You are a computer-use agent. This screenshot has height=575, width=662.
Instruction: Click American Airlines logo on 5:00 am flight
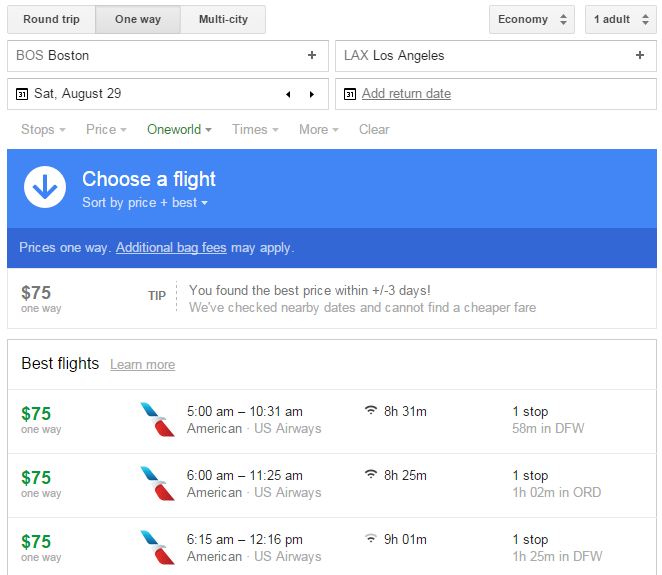tap(157, 420)
